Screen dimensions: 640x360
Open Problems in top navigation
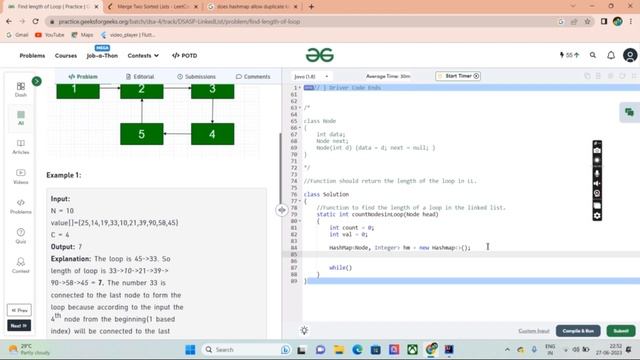[x=32, y=56]
